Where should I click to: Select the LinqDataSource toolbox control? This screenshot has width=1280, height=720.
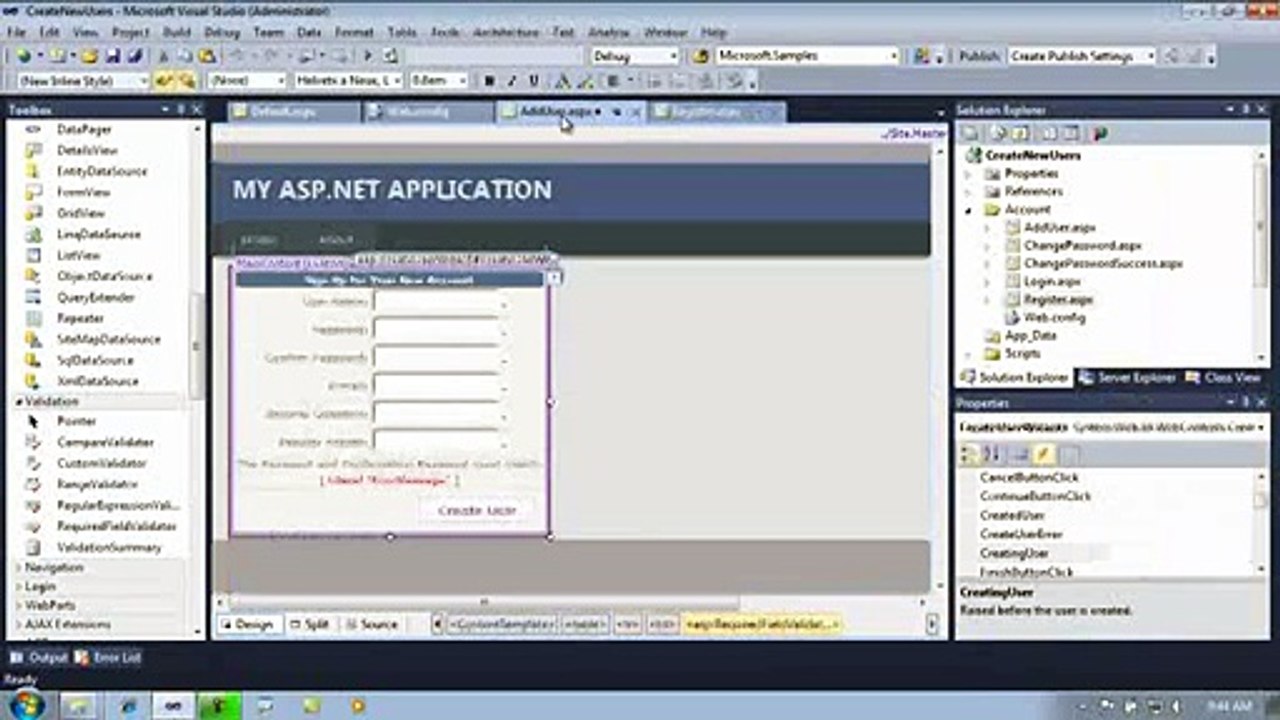point(99,234)
